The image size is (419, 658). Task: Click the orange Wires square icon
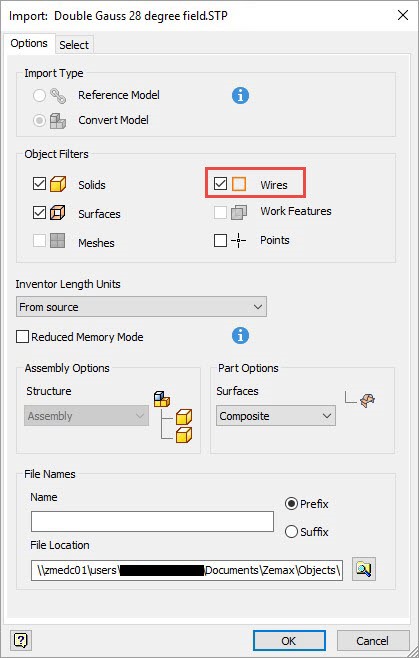click(239, 184)
